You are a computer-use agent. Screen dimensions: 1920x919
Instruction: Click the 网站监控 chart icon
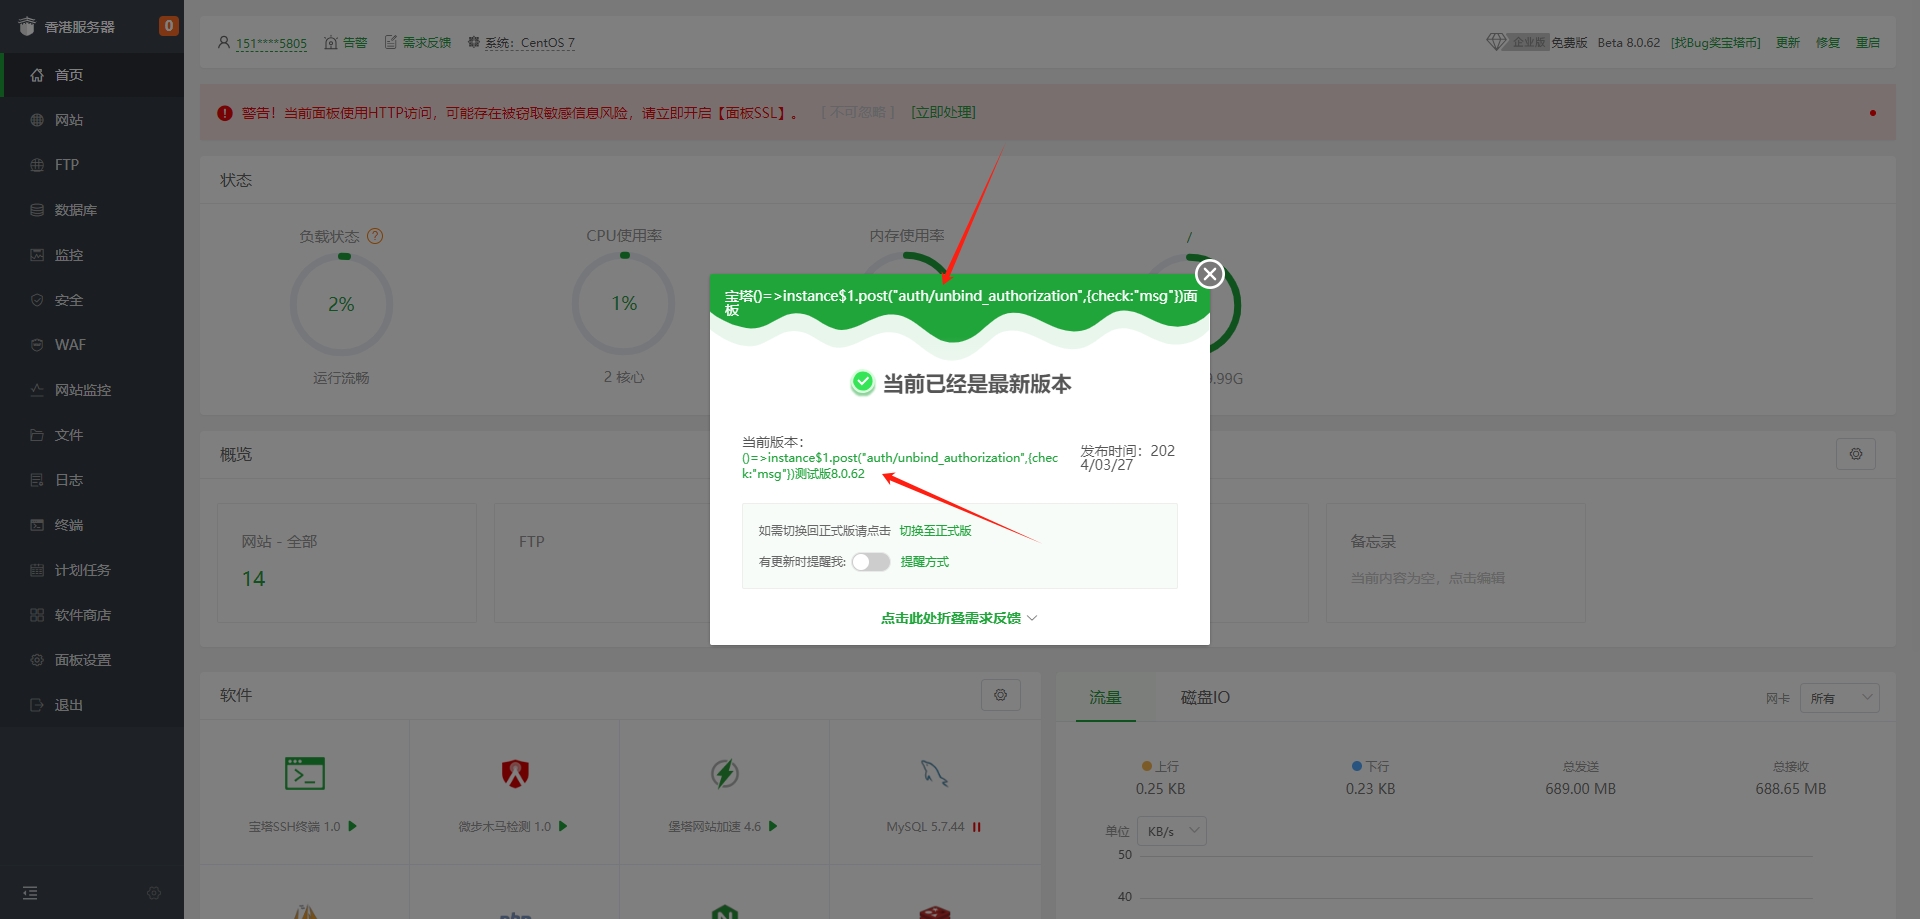tap(37, 390)
